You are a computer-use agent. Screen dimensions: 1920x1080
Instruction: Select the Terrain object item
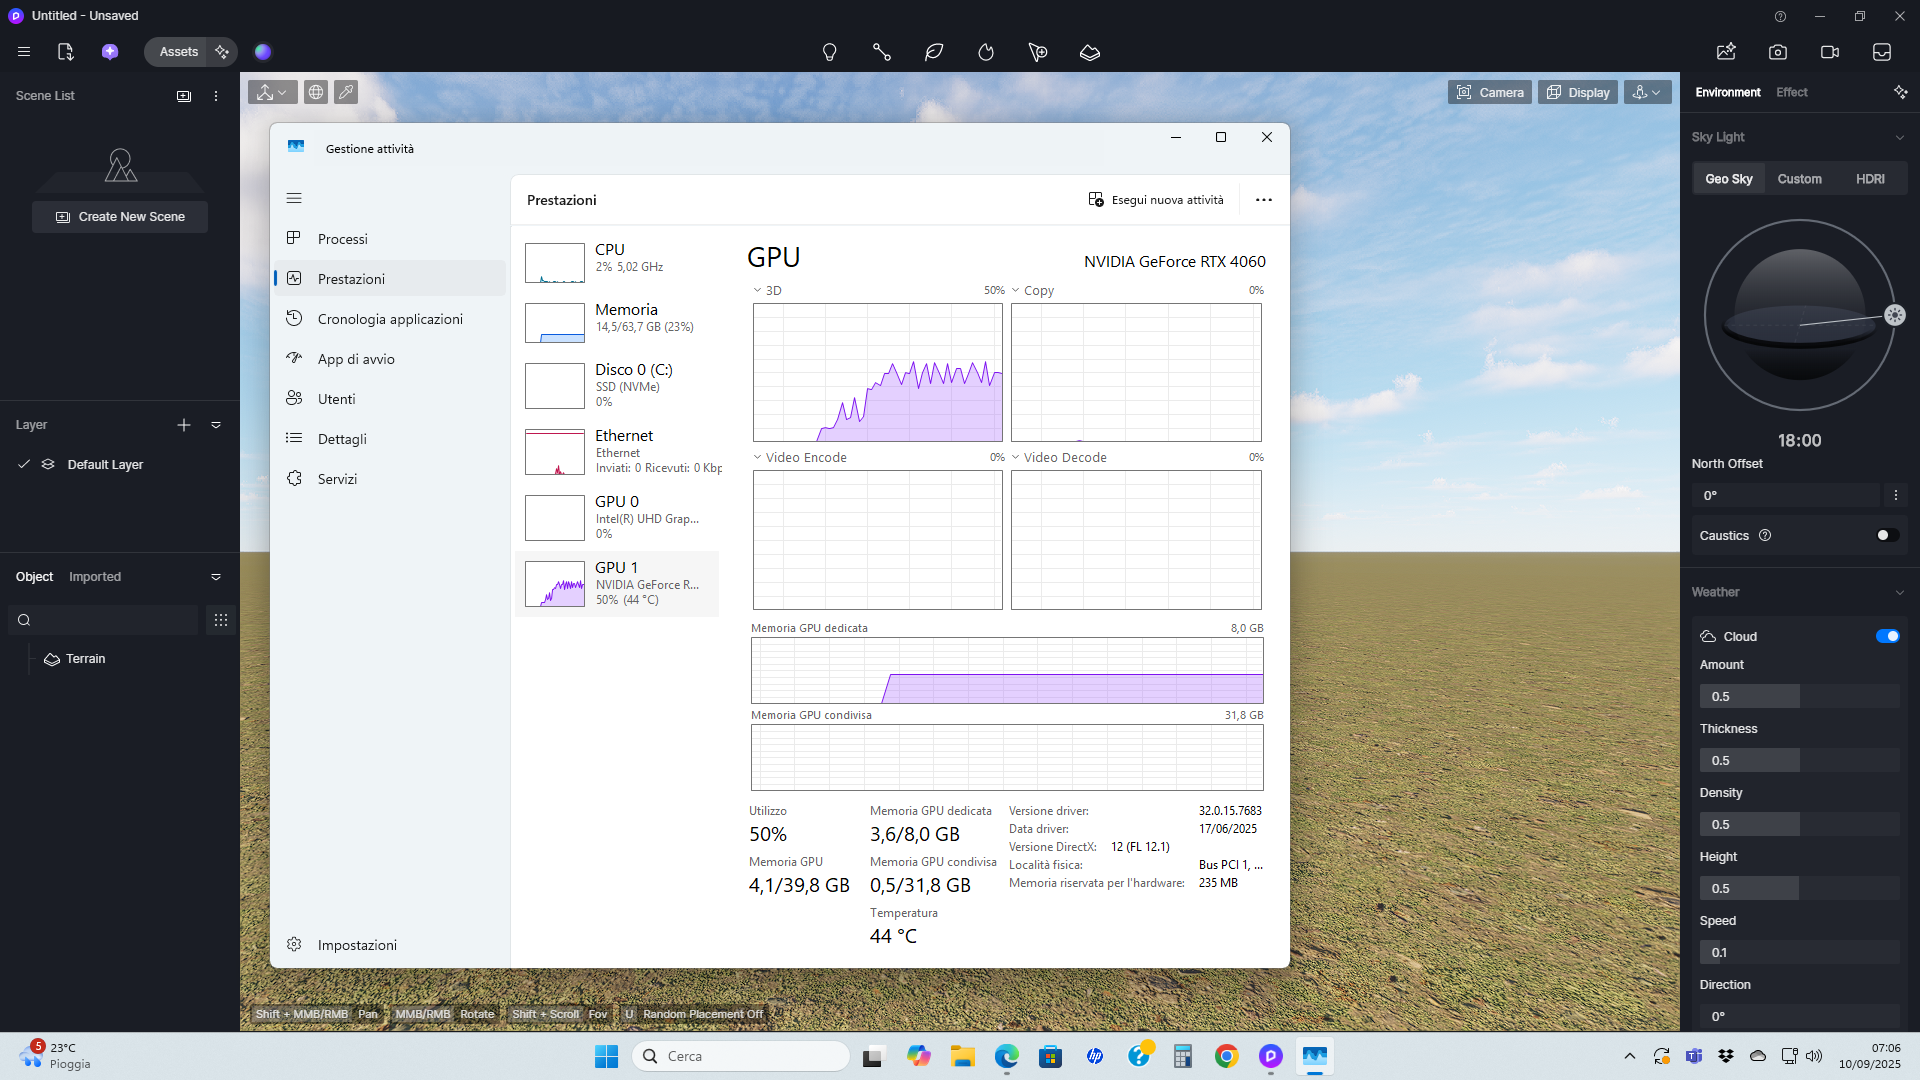click(x=85, y=659)
